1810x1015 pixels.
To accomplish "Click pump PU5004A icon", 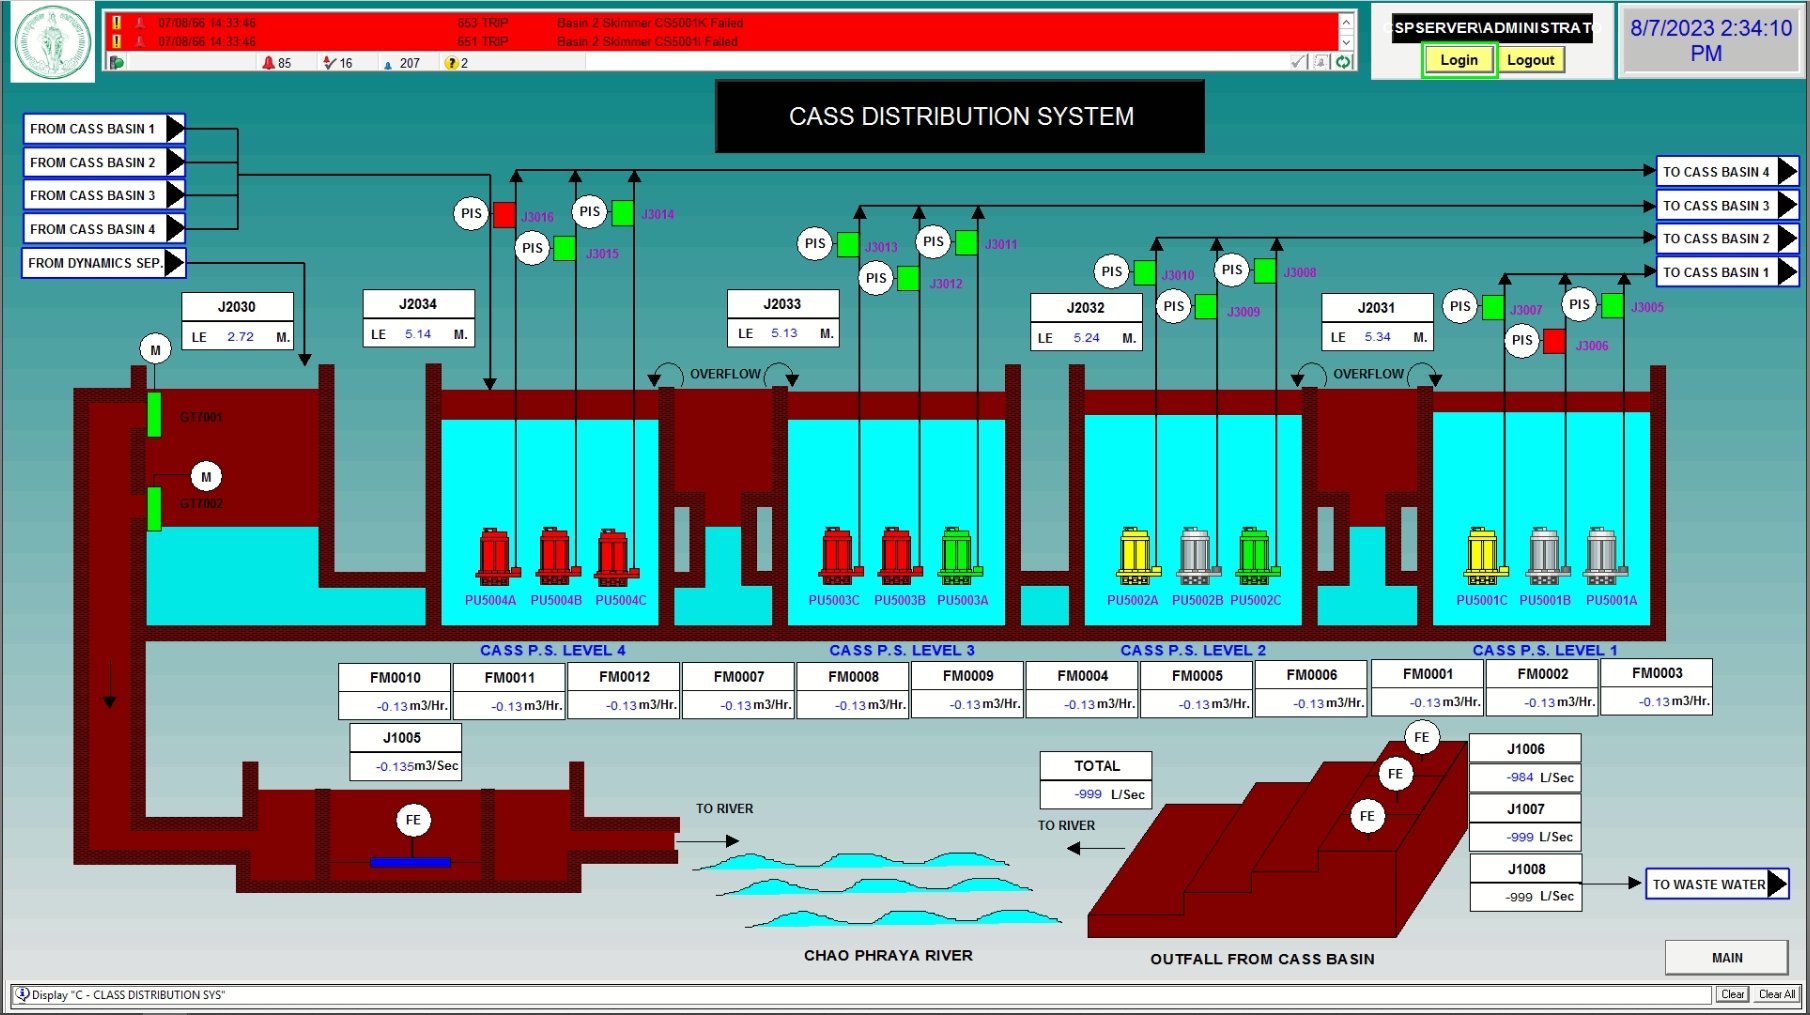I will pyautogui.click(x=494, y=557).
